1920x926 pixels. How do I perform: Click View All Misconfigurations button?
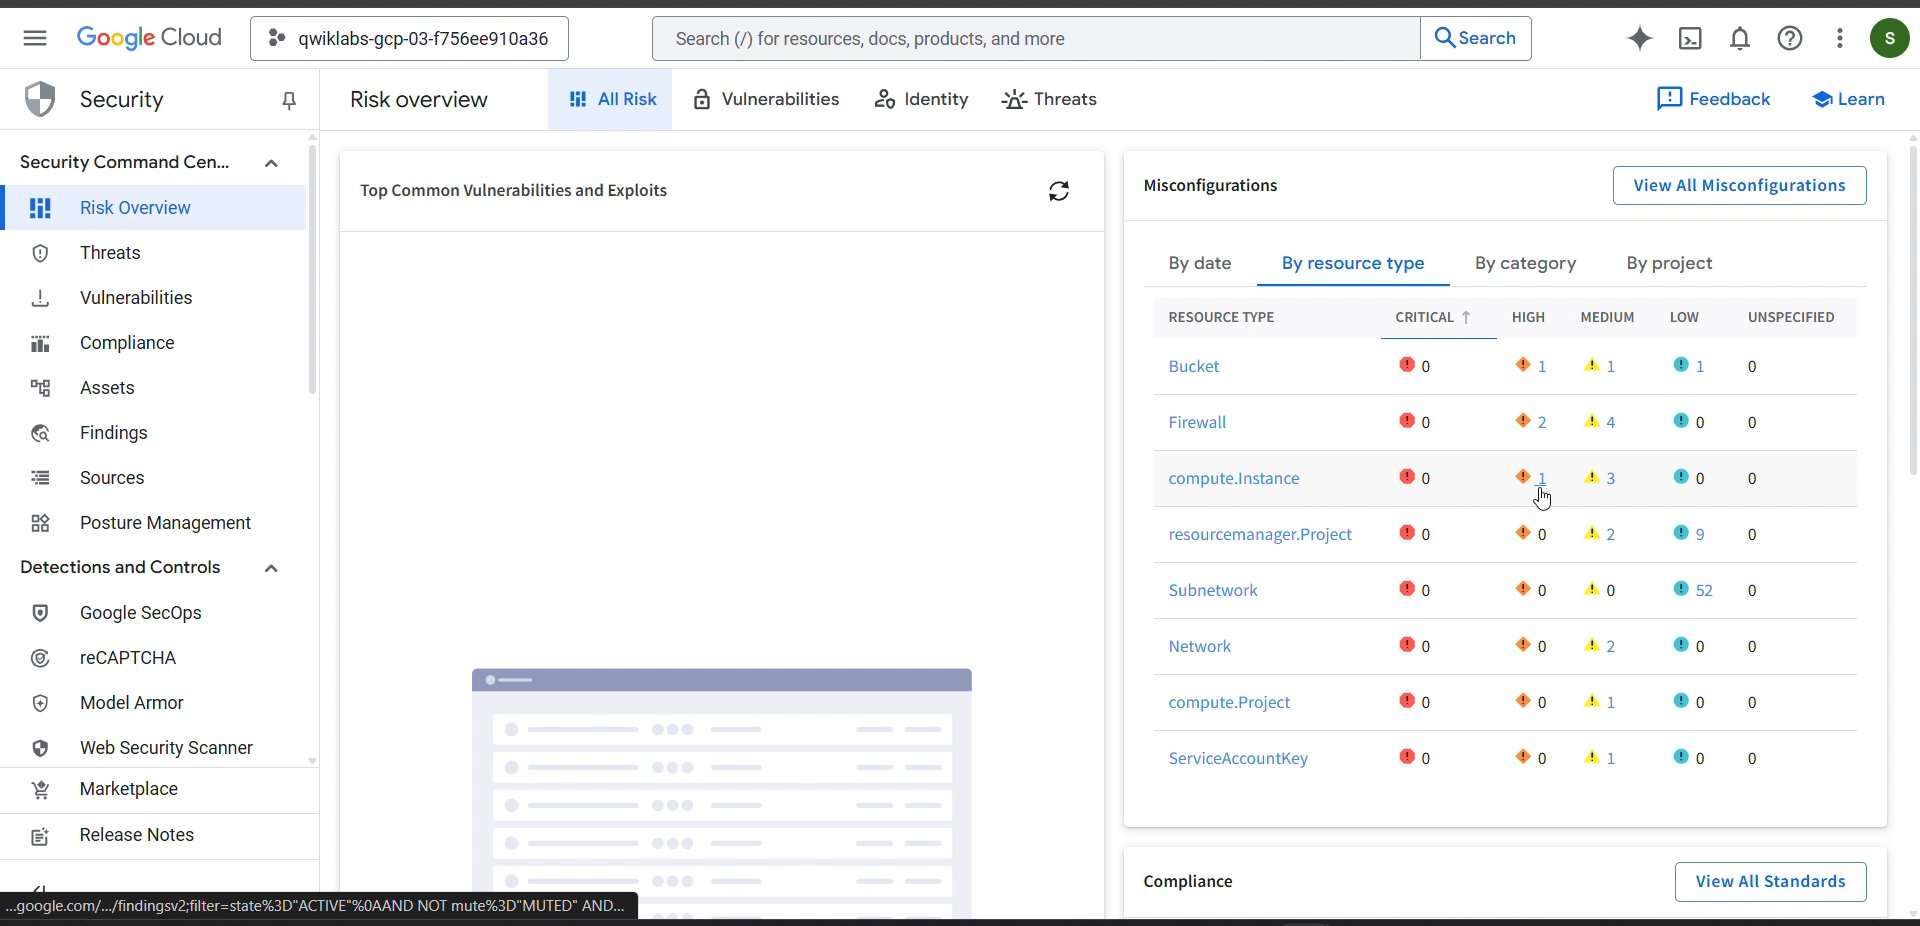click(1739, 185)
